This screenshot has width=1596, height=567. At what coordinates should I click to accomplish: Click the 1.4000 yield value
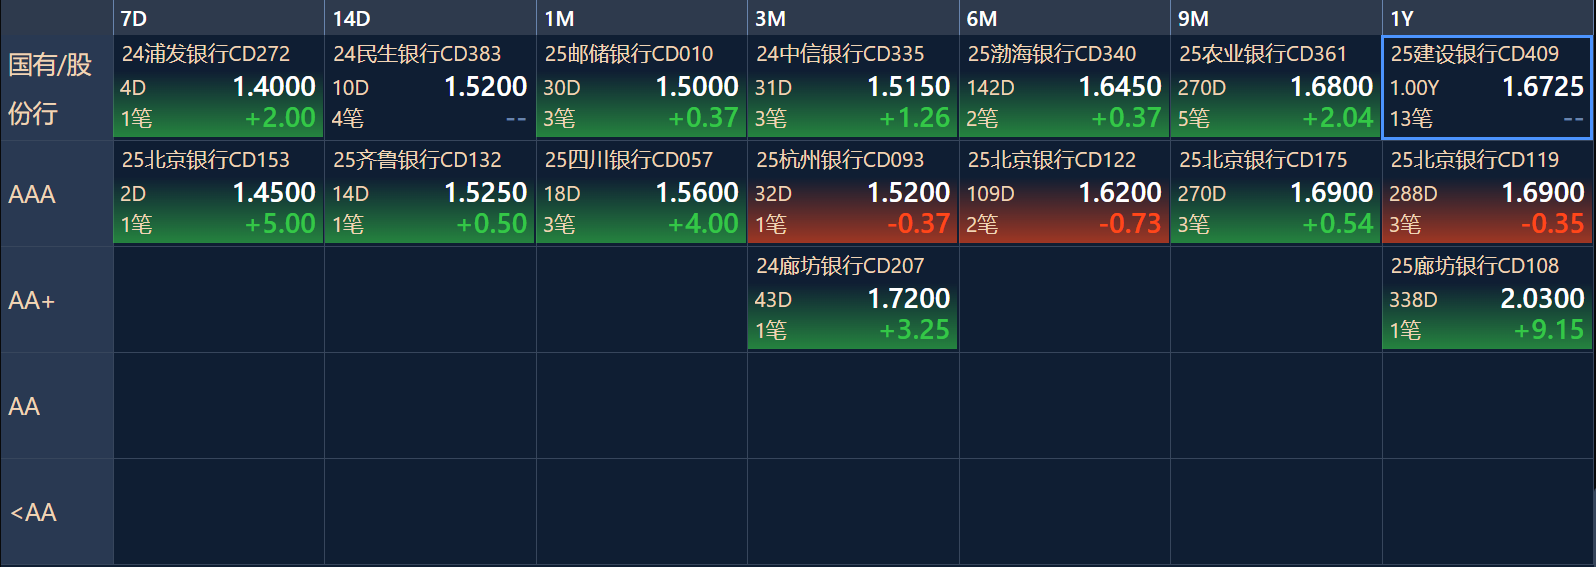tap(274, 87)
